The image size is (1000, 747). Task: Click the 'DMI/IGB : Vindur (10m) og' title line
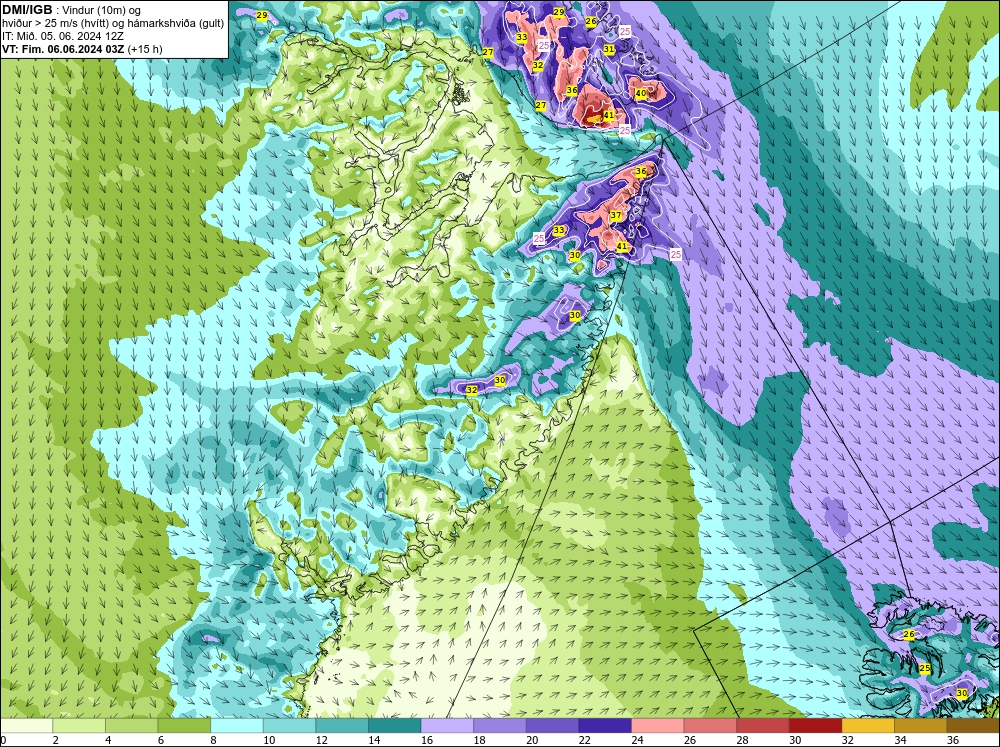coord(71,10)
